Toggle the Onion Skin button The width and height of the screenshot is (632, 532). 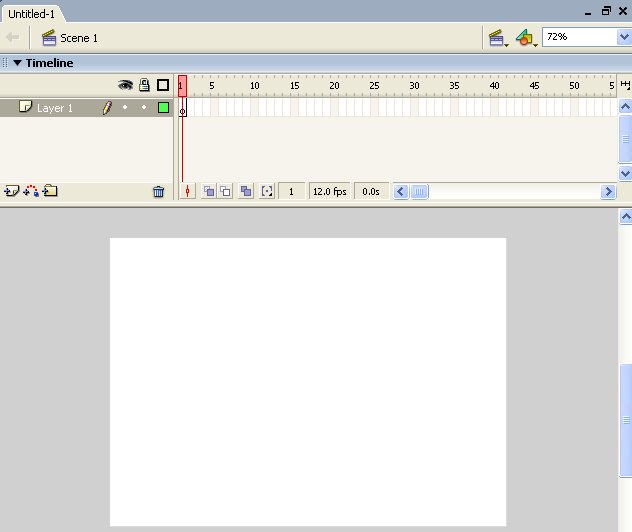[x=209, y=191]
